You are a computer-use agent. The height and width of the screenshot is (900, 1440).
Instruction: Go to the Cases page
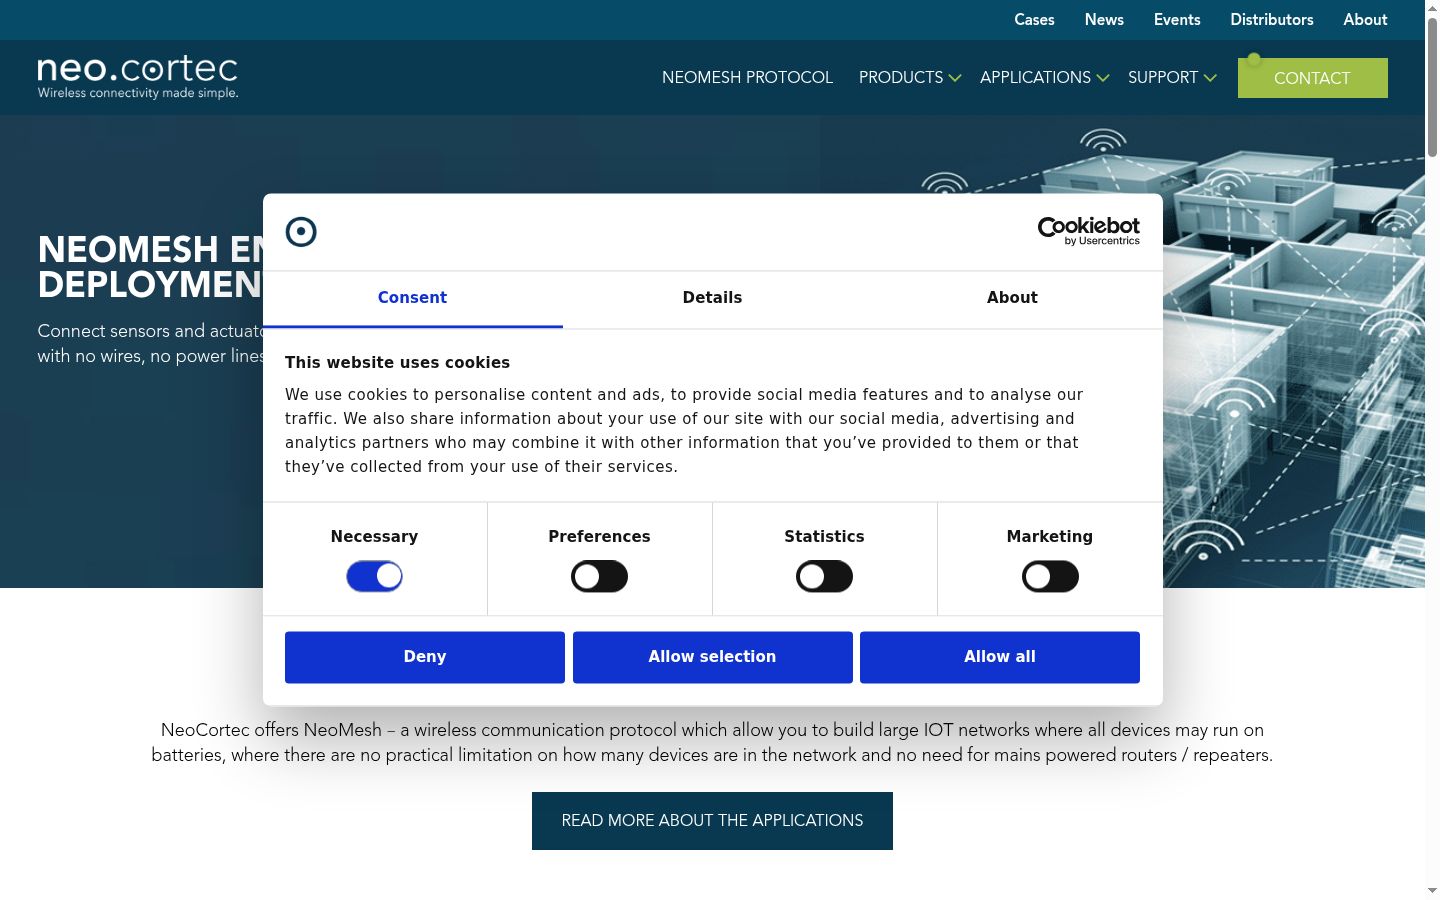click(x=1034, y=20)
